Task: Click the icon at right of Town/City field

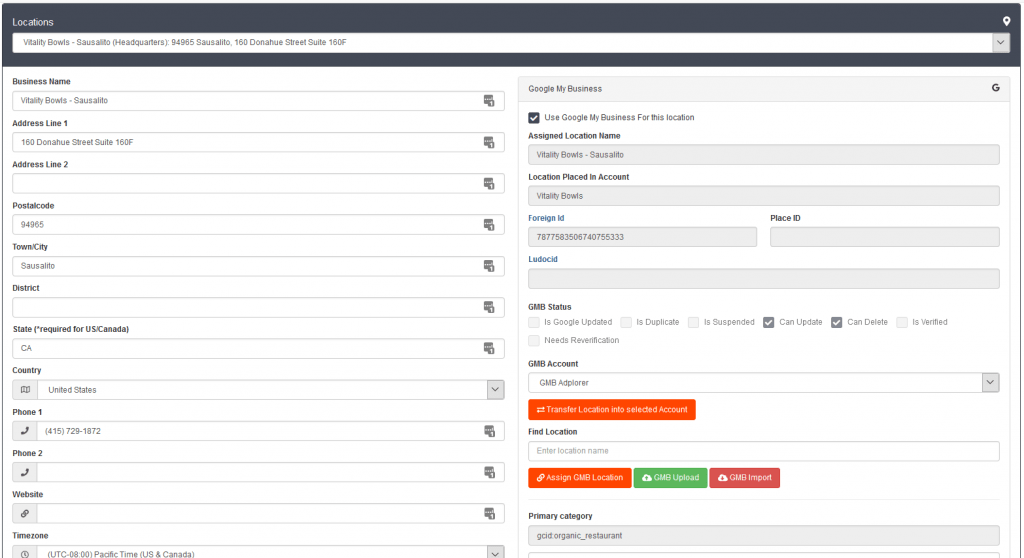Action: pos(489,266)
